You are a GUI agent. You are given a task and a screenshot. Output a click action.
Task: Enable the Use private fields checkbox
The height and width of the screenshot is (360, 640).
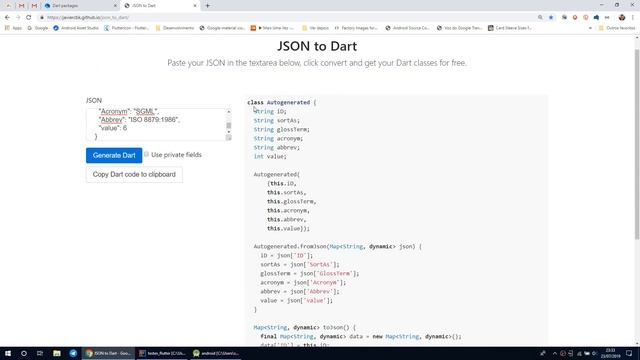146,154
